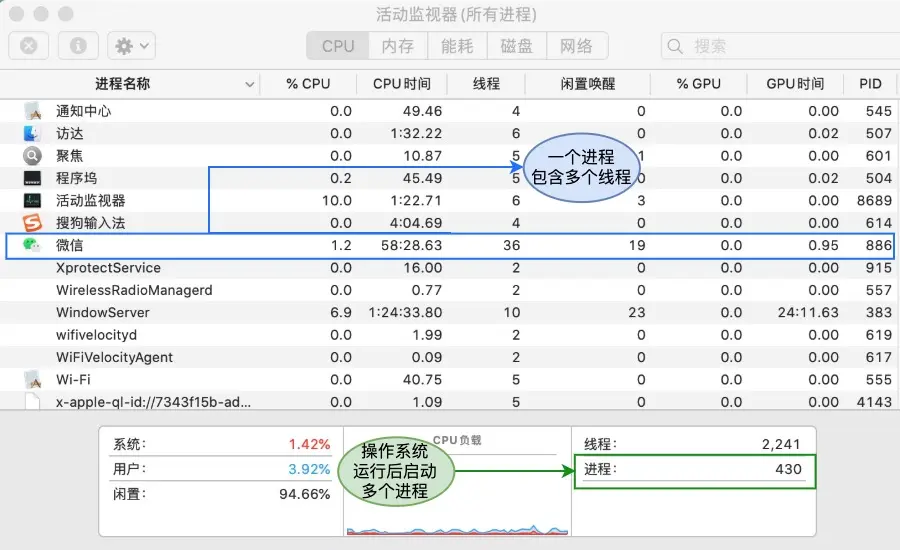The height and width of the screenshot is (550, 900).
Task: Click 闲置 percentage 94.66%
Action: tap(305, 494)
